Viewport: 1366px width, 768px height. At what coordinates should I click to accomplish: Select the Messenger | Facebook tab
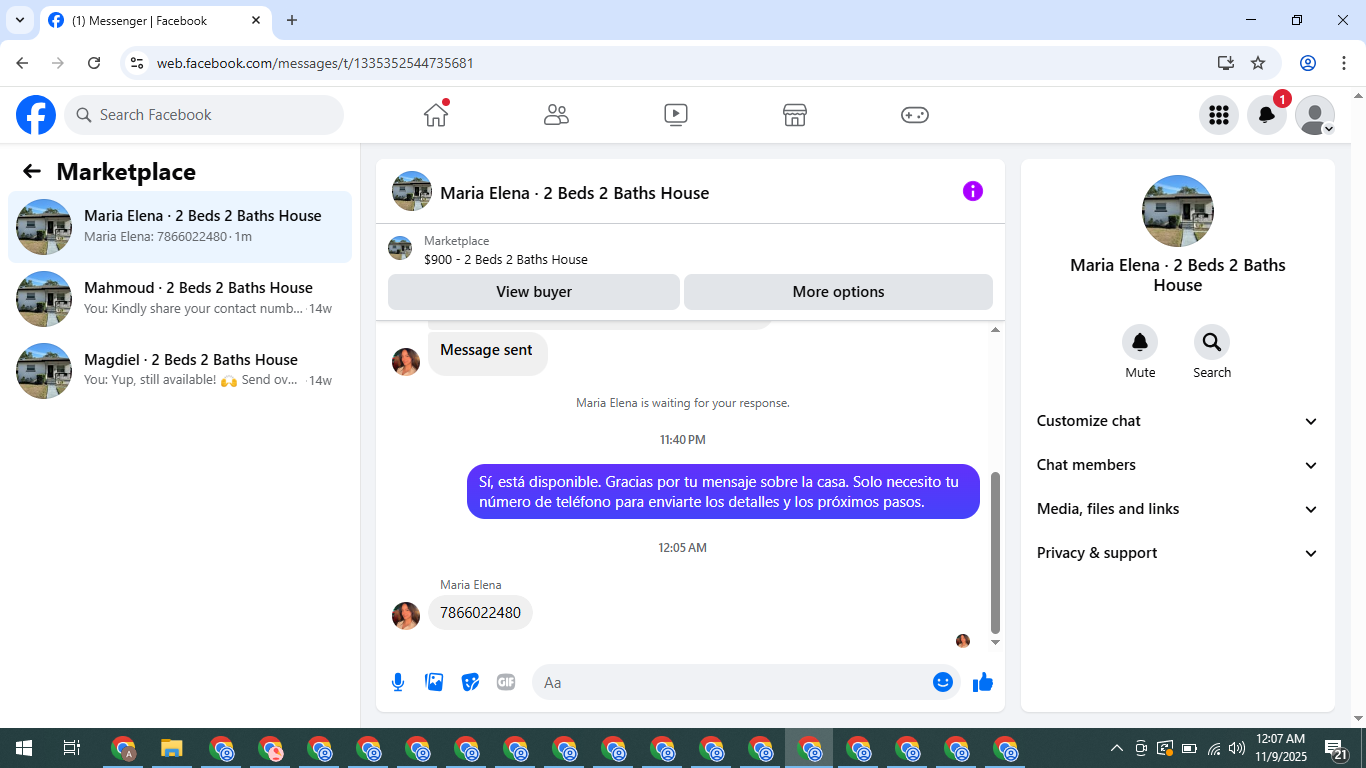tap(155, 21)
